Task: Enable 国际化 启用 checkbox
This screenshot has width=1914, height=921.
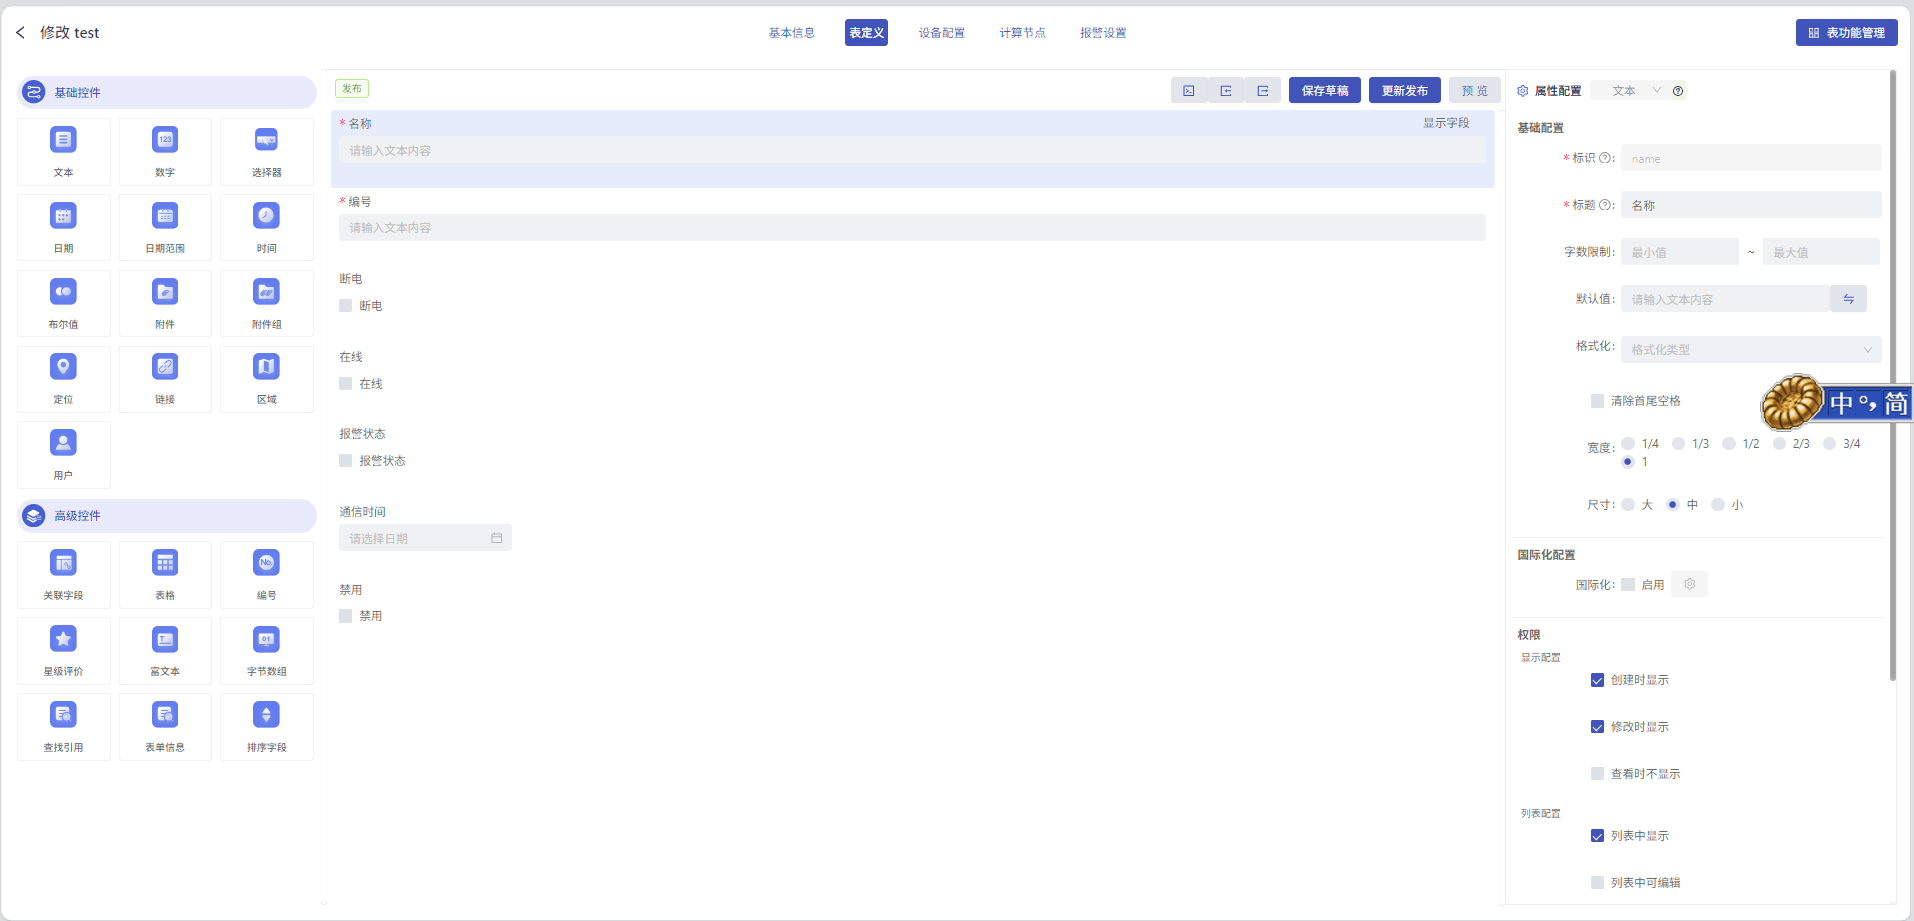Action: tap(1628, 585)
